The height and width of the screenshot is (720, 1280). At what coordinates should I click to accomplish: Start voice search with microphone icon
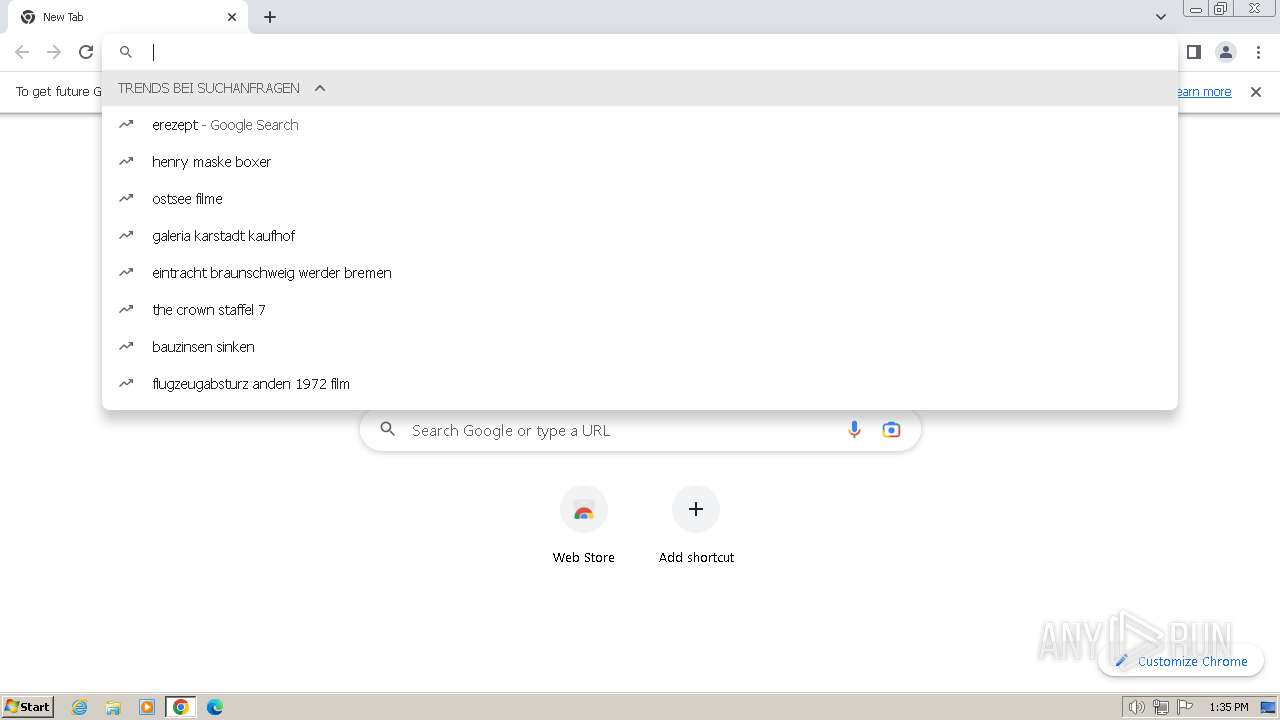854,430
